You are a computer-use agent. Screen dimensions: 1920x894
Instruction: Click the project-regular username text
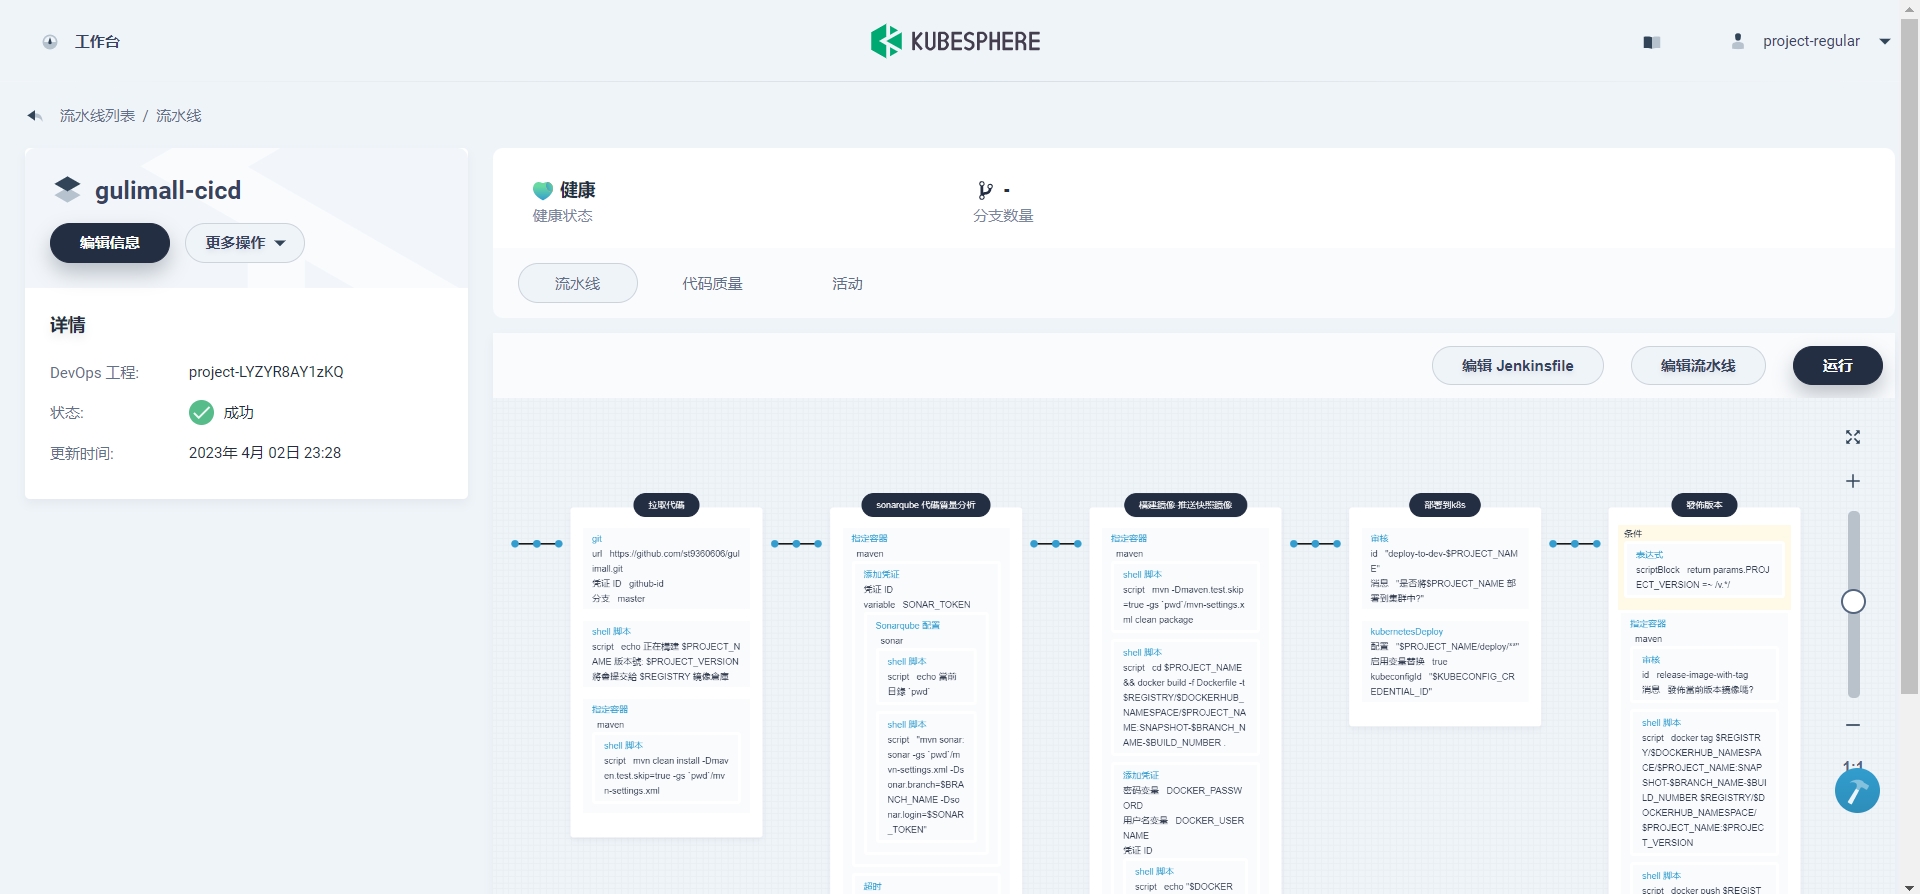(x=1811, y=41)
